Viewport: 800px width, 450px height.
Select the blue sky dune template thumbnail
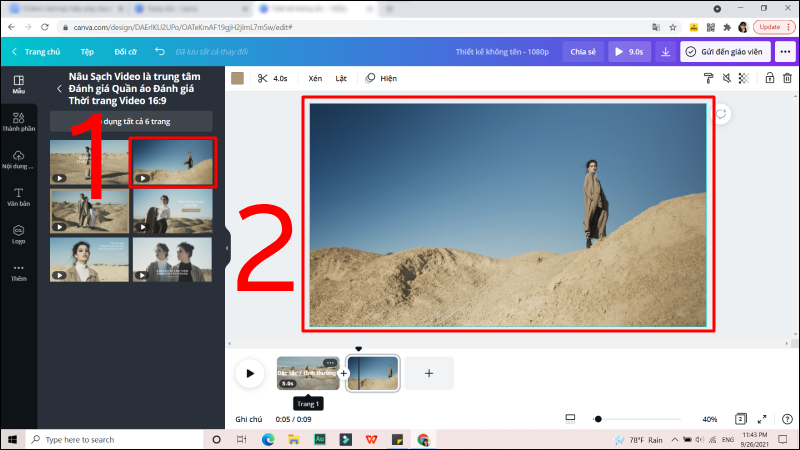172,162
